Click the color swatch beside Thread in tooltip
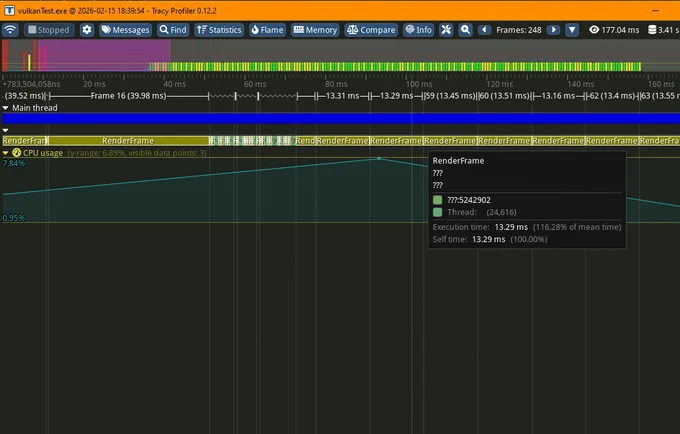 click(x=438, y=212)
